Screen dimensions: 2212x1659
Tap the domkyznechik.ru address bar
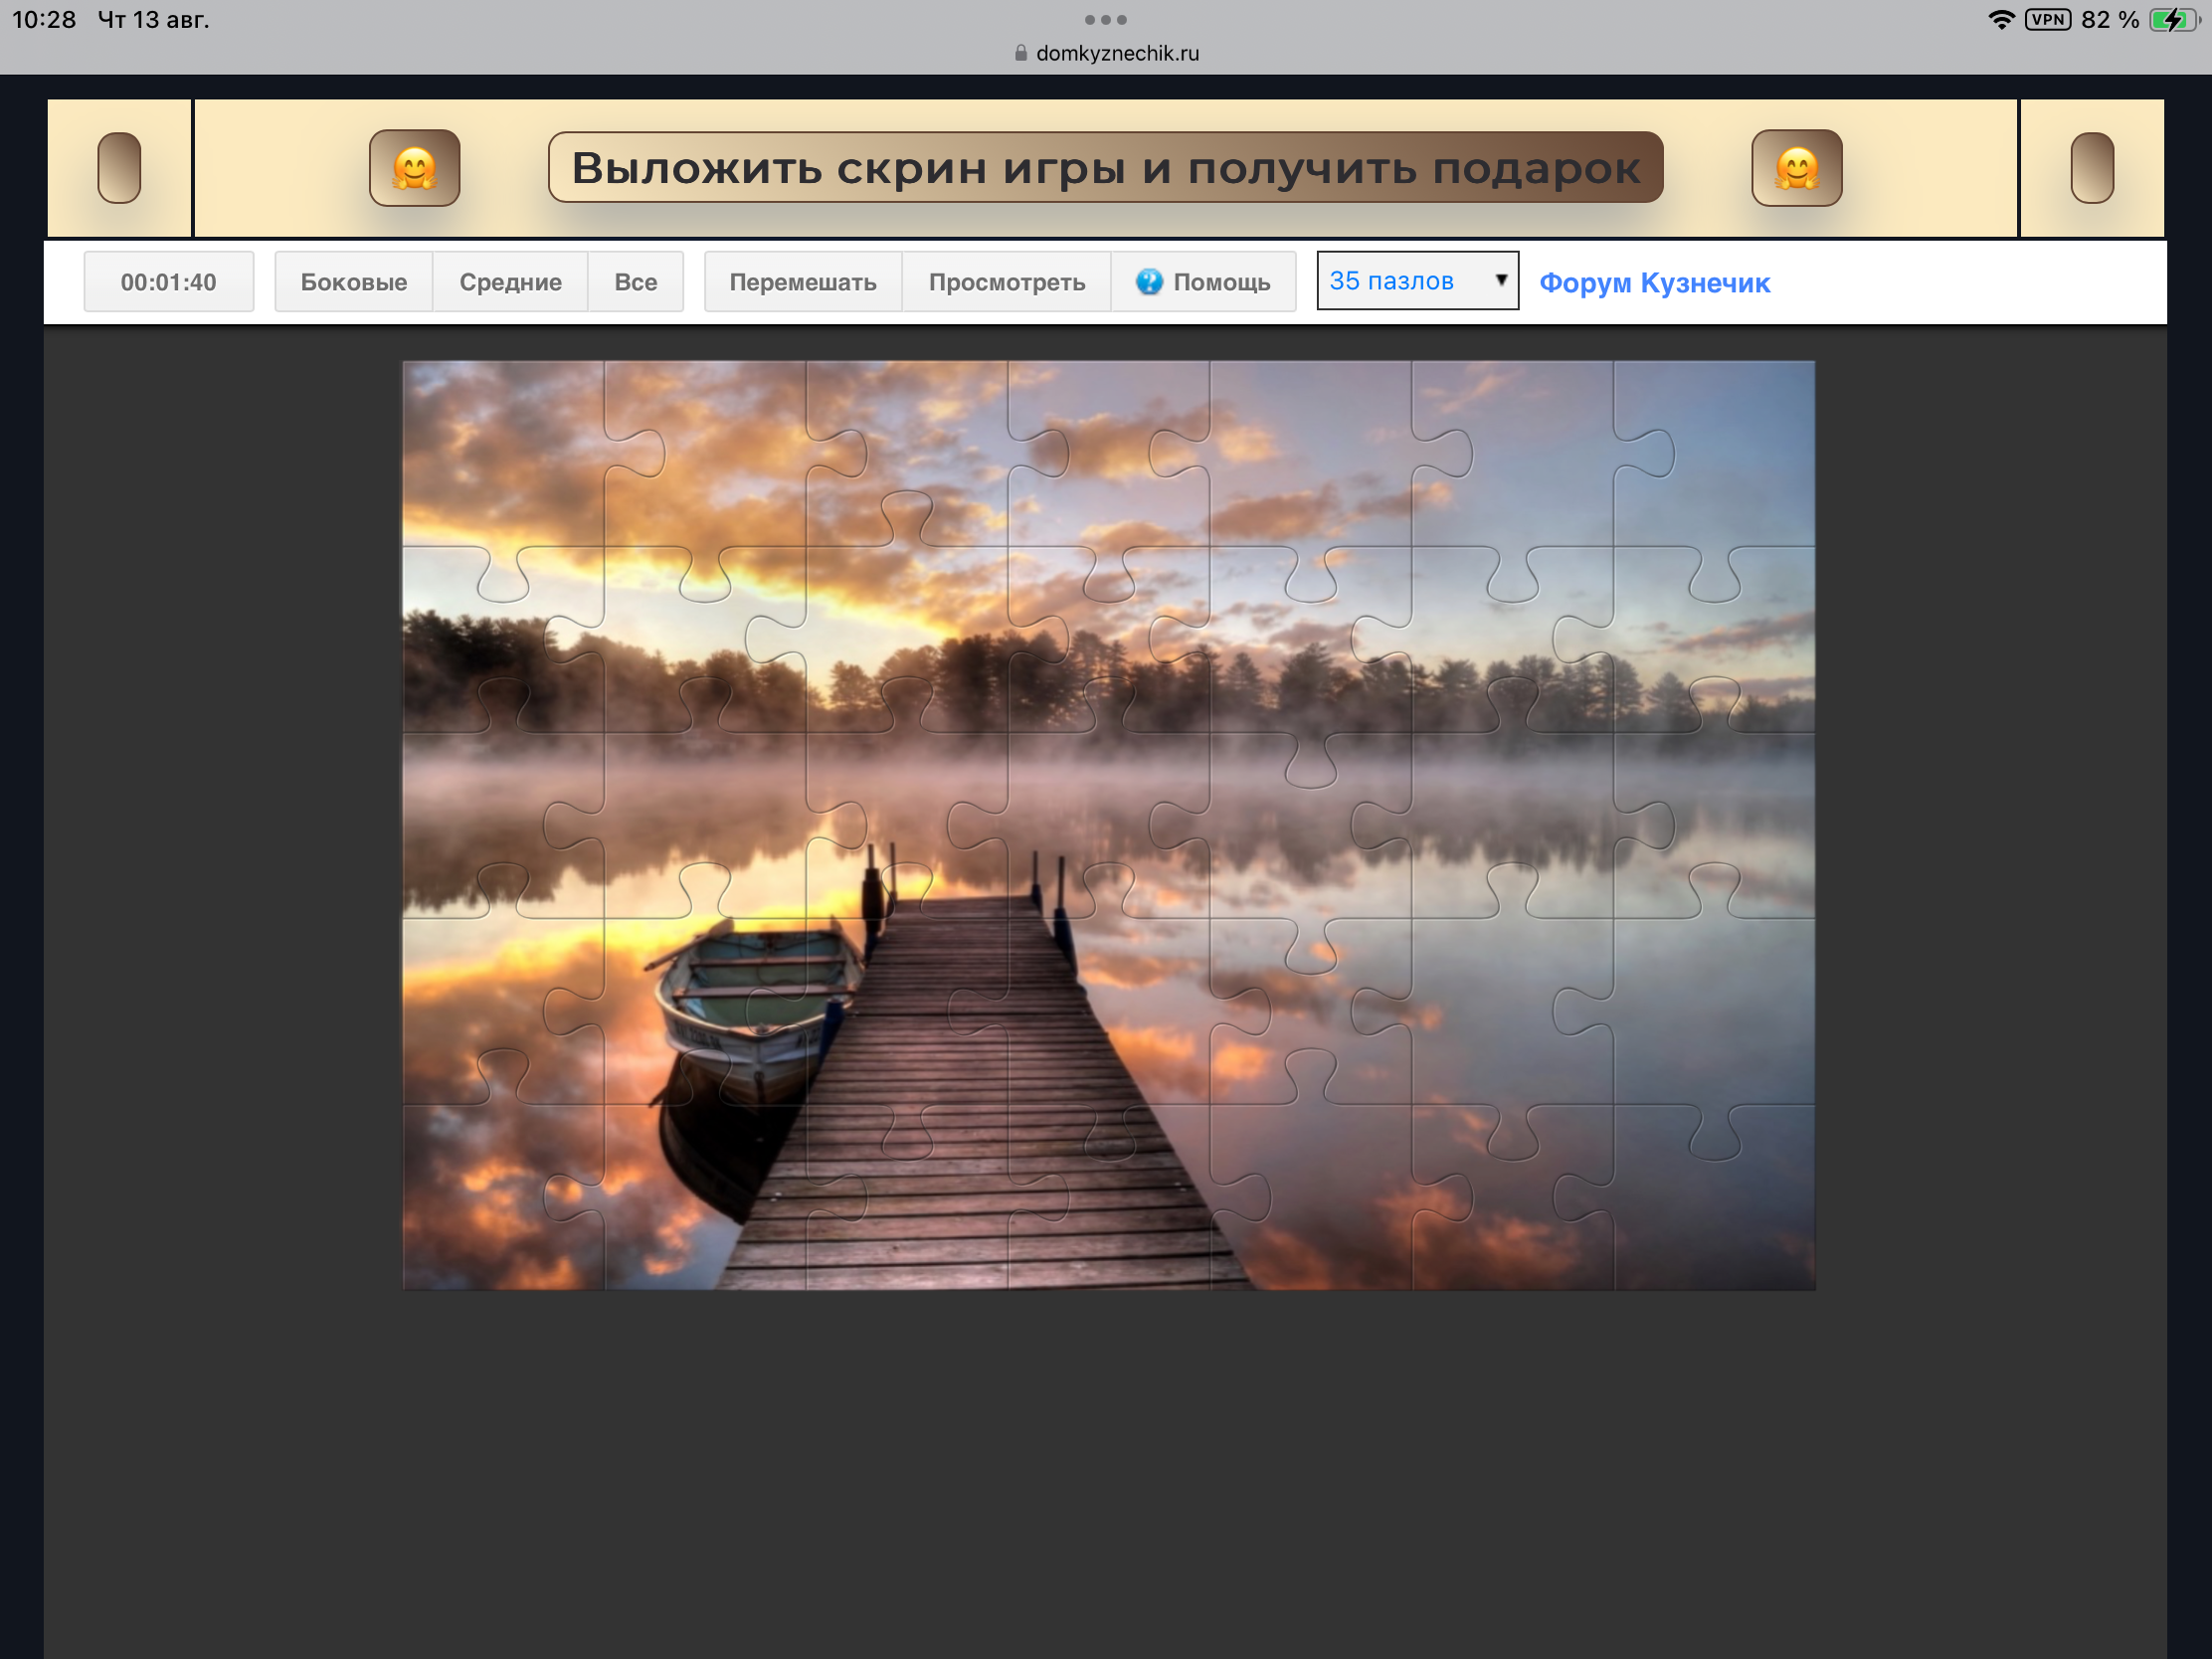[x=1106, y=53]
